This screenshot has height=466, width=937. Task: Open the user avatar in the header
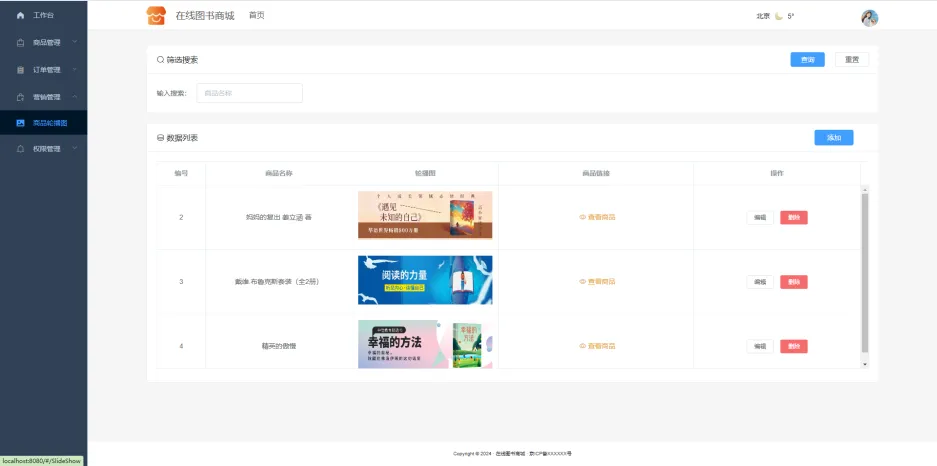[869, 17]
